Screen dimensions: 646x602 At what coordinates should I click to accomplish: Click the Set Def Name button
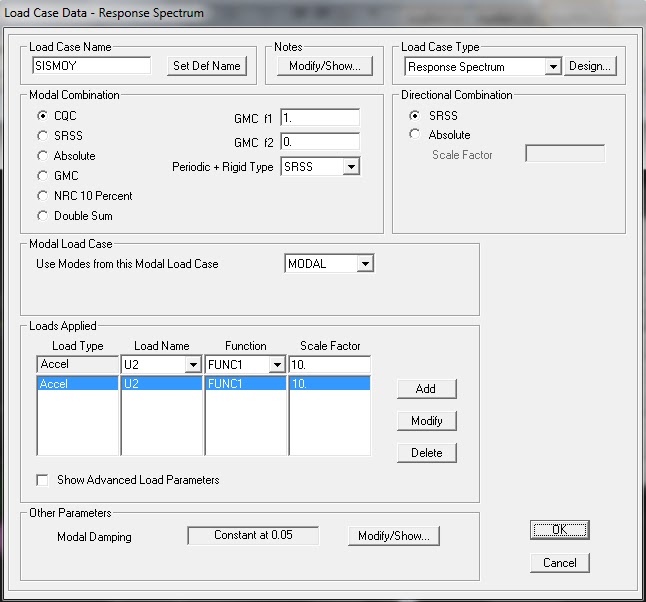click(x=207, y=66)
